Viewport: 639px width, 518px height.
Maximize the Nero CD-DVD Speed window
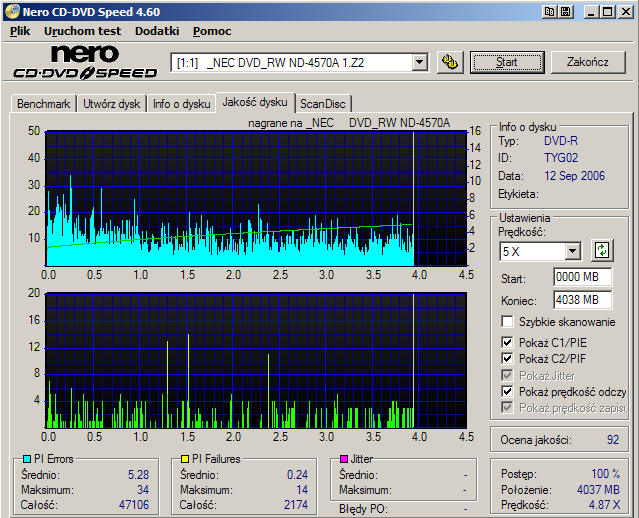(607, 11)
